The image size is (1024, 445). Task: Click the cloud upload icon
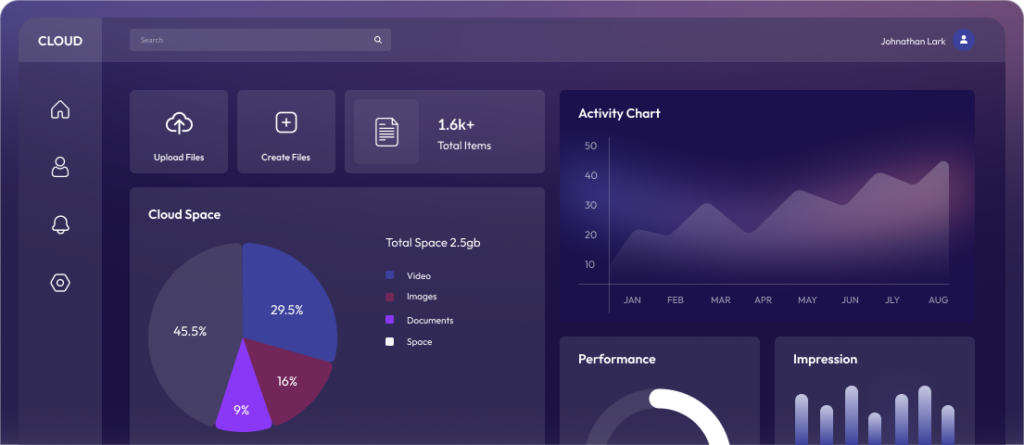click(179, 123)
